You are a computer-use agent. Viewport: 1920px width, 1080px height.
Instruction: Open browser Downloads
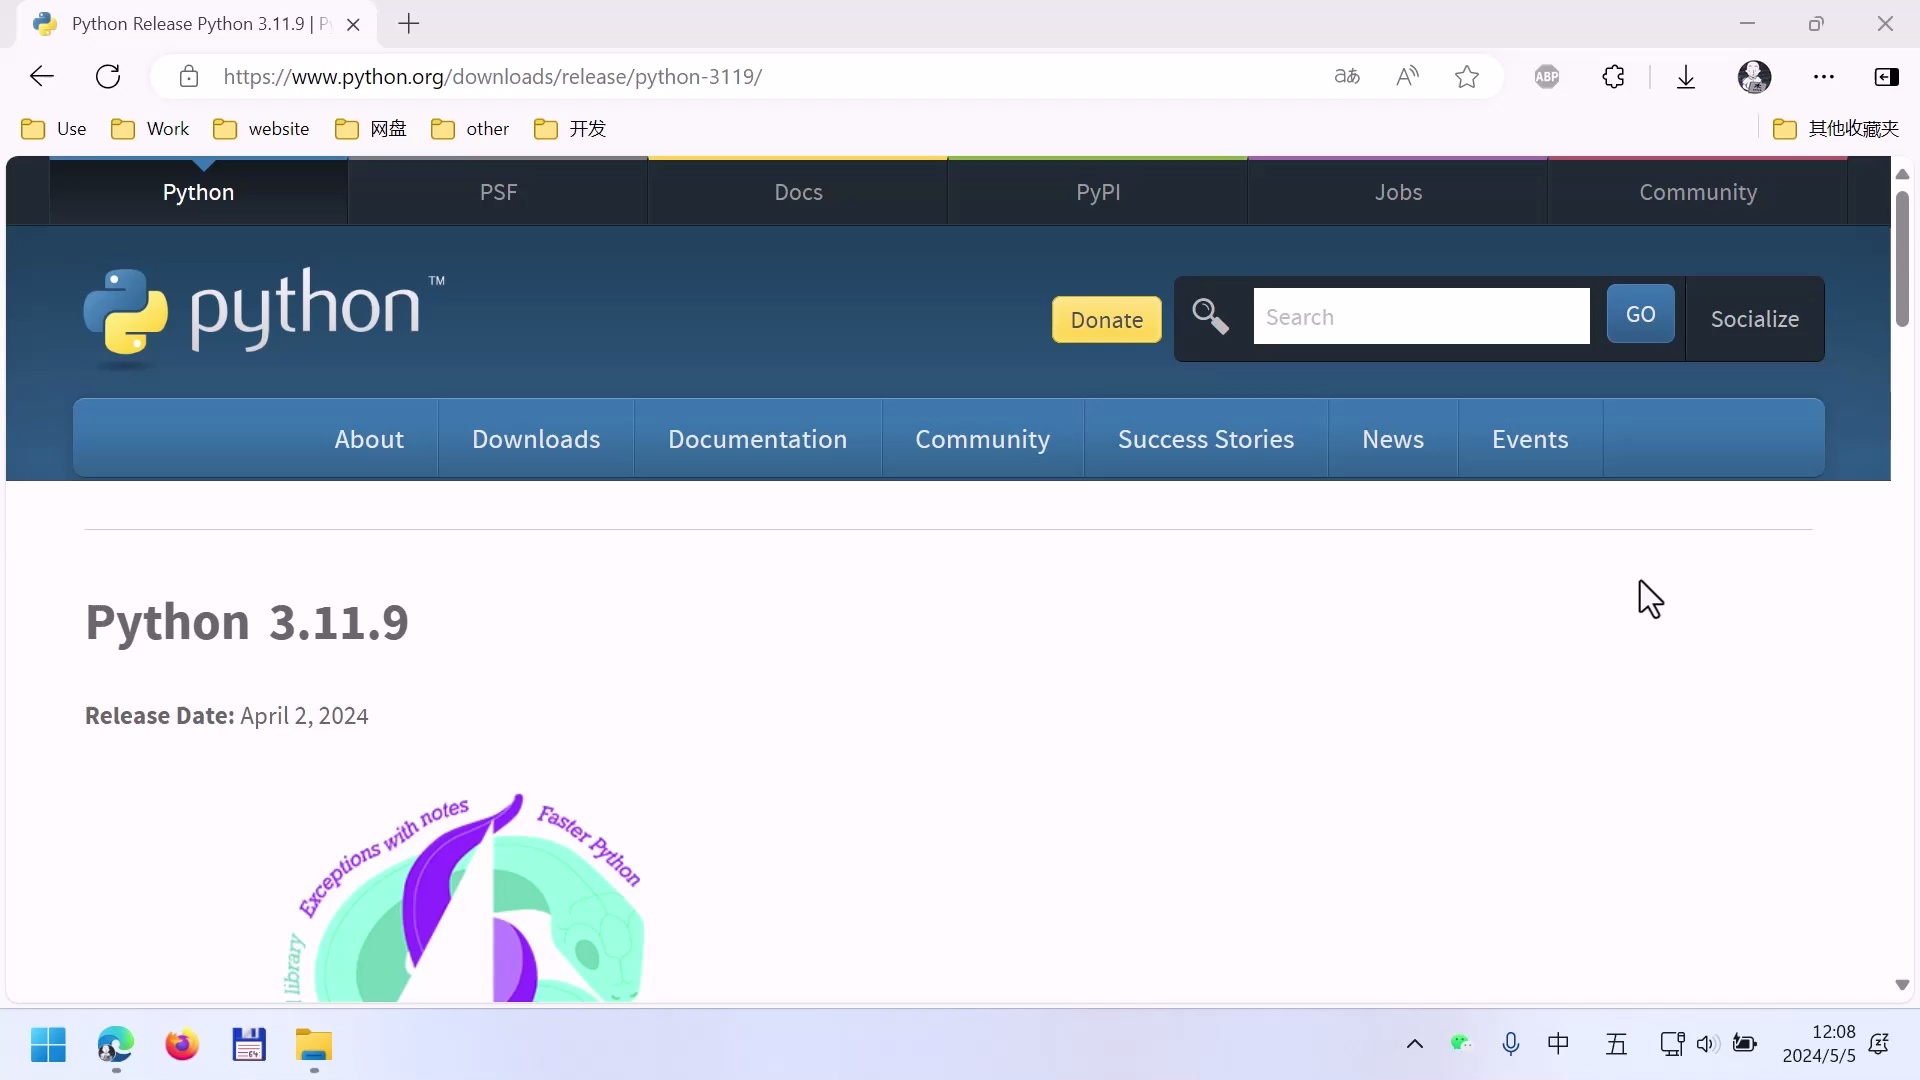point(1686,76)
